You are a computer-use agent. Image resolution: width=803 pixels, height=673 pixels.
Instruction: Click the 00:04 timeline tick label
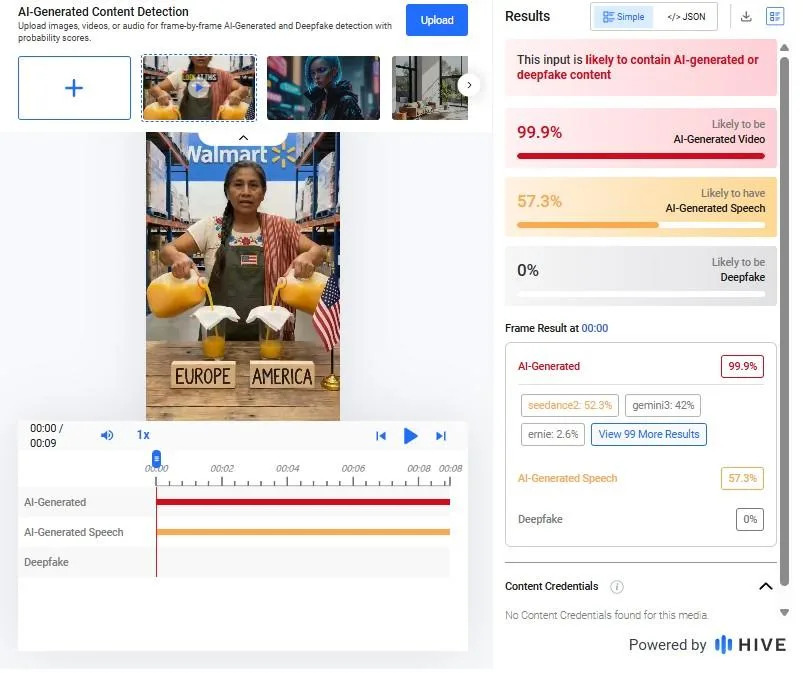[x=287, y=468]
